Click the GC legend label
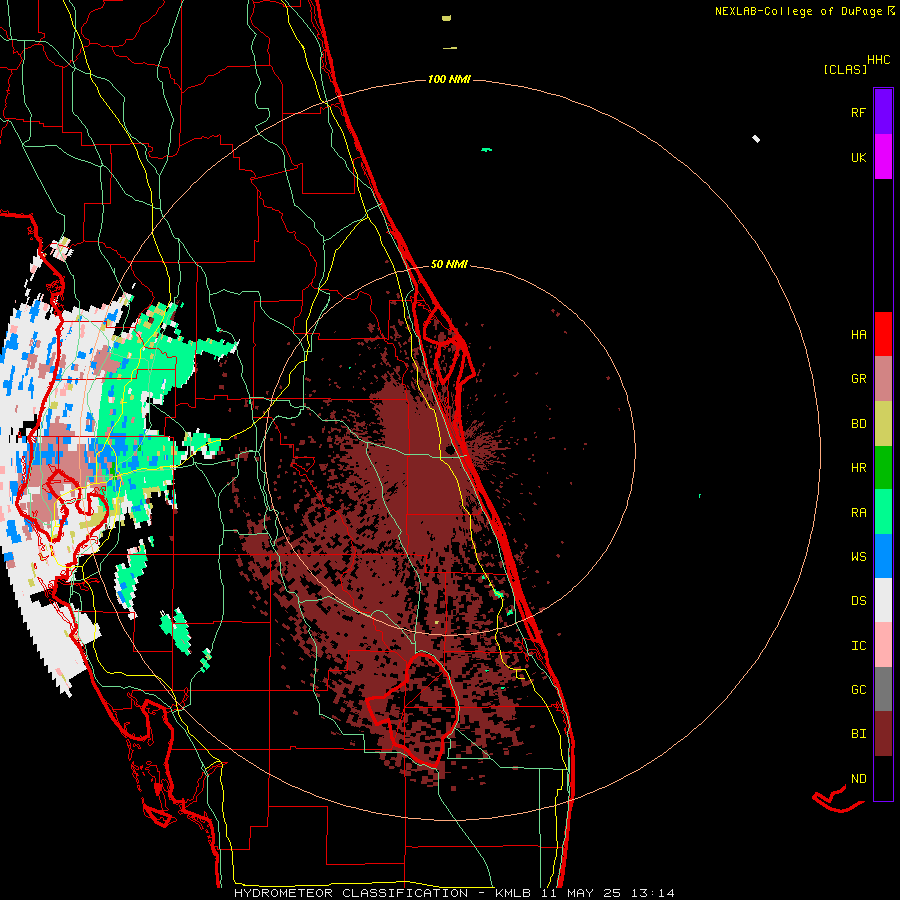Screen dimensions: 900x900 click(x=858, y=690)
